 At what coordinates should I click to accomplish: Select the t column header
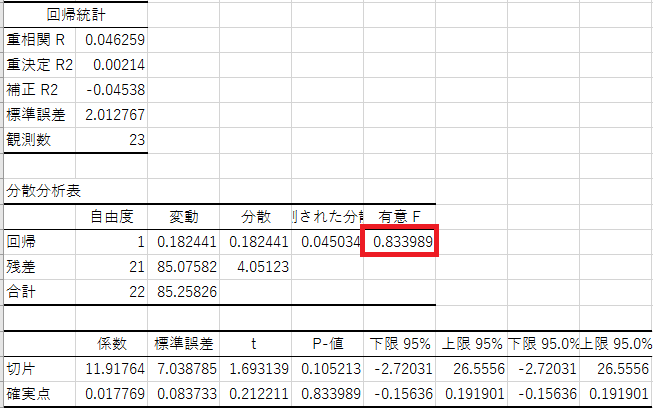(256, 344)
